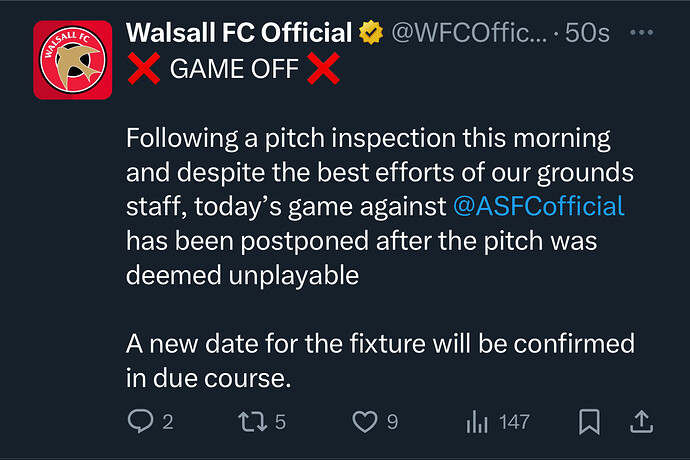
Task: Click the Walsall FC profile avatar
Action: (x=73, y=60)
